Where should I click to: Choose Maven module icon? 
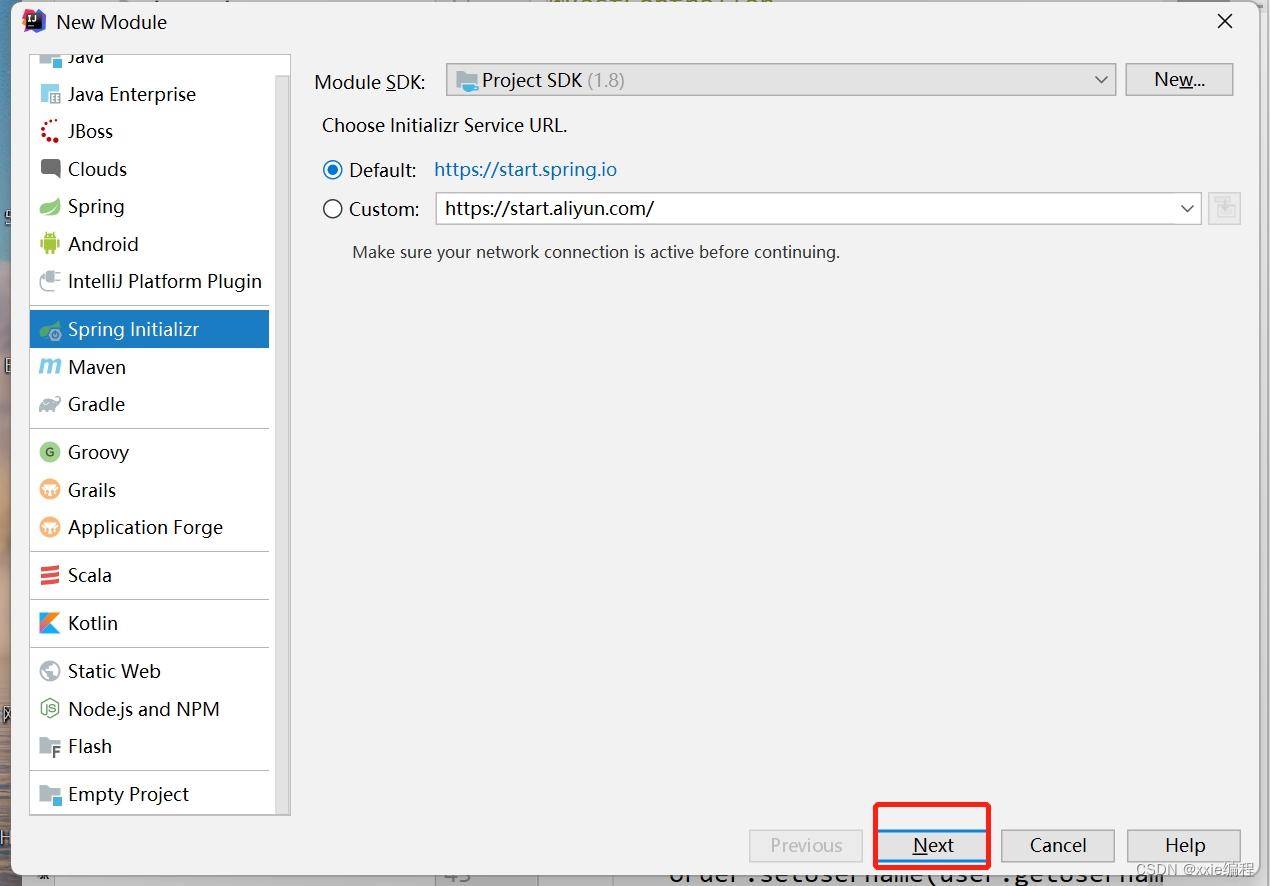50,367
